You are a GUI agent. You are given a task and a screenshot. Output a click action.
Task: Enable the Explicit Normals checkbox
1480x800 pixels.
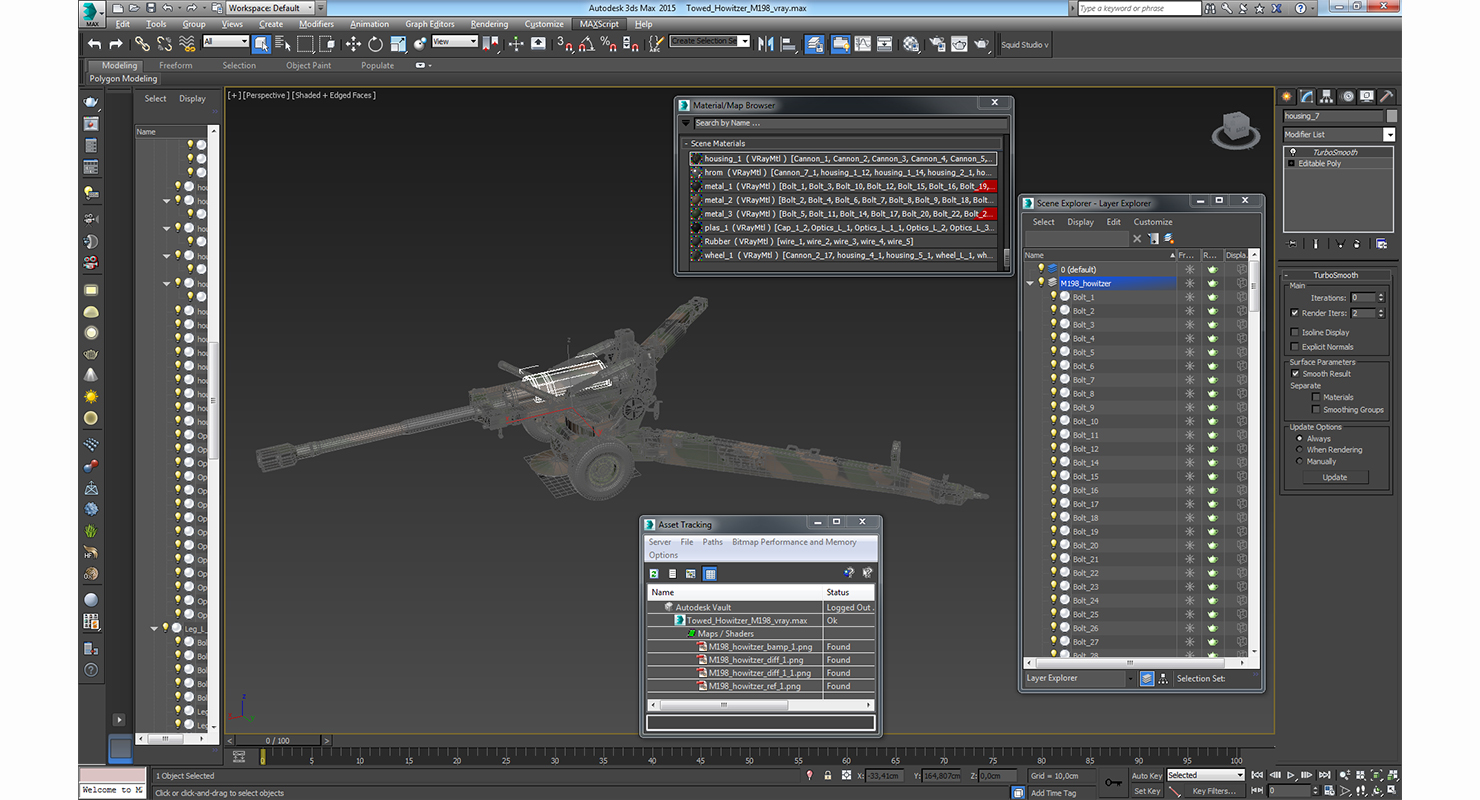click(x=1295, y=347)
